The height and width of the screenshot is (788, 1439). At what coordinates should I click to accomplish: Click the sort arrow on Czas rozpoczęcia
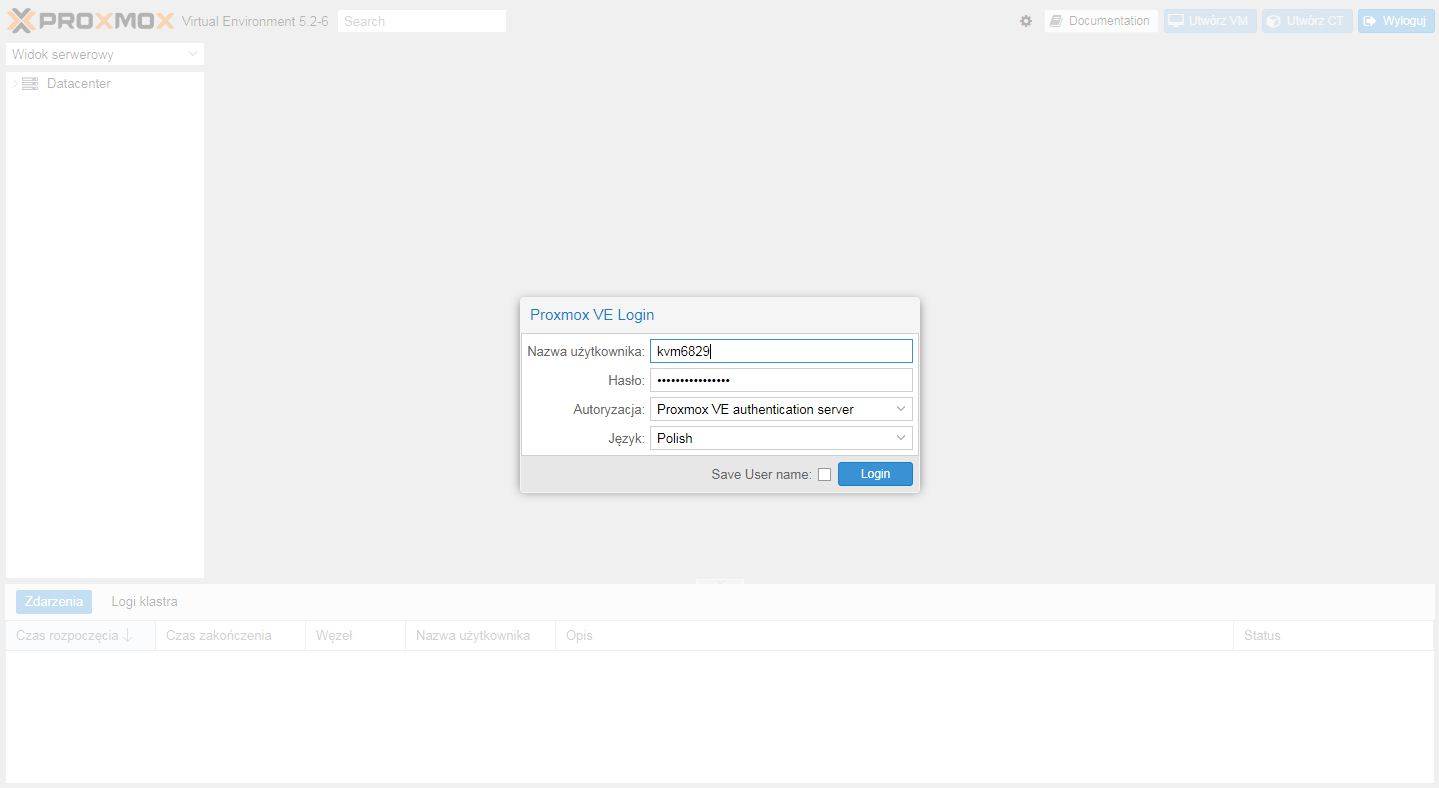click(128, 636)
